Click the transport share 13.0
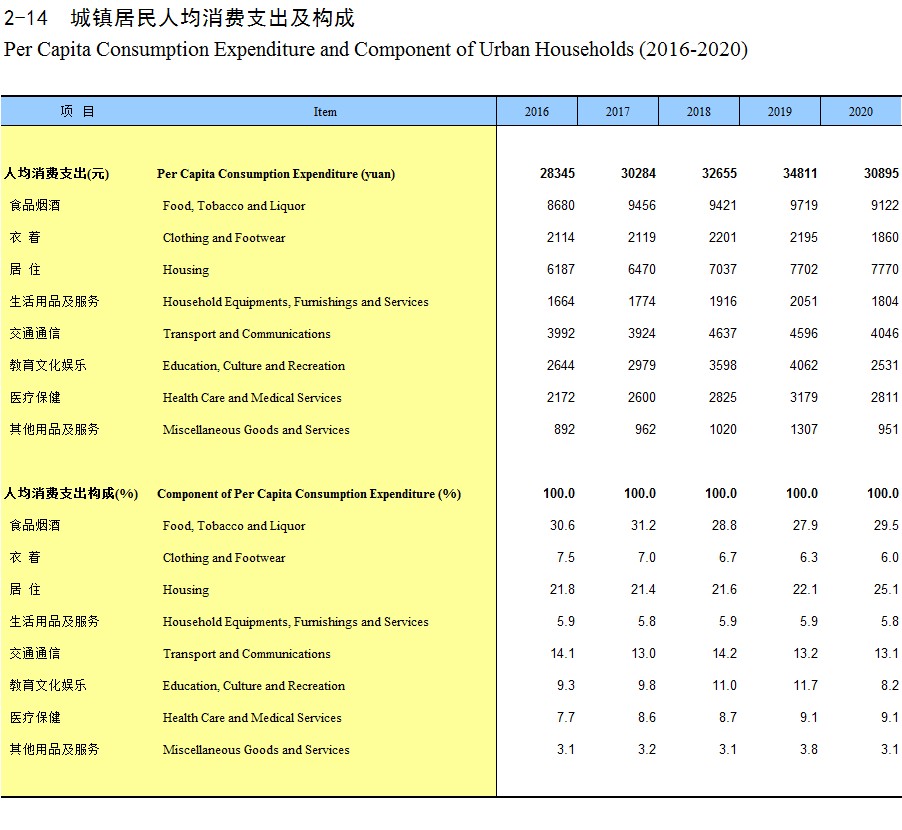 point(644,653)
